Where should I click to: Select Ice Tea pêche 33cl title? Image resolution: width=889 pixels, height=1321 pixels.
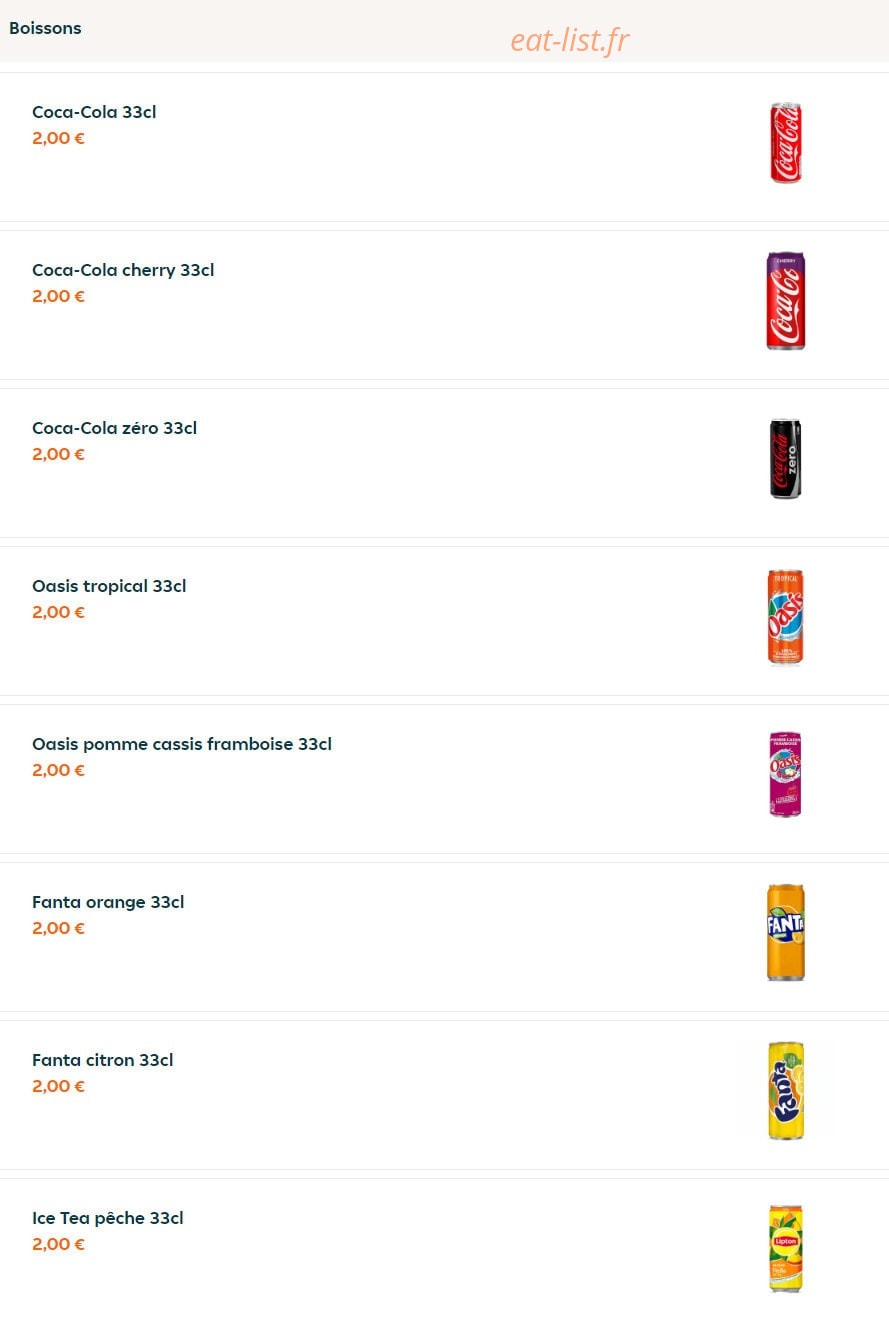tap(108, 1218)
